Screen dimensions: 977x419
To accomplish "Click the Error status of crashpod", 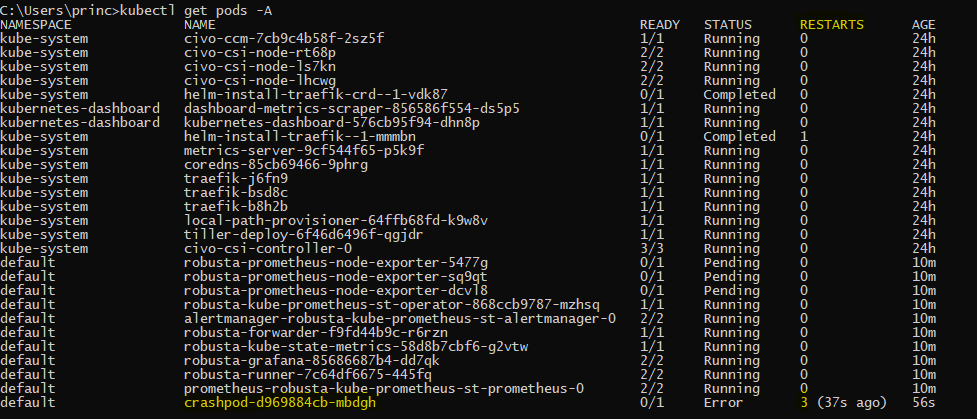I will [x=723, y=402].
